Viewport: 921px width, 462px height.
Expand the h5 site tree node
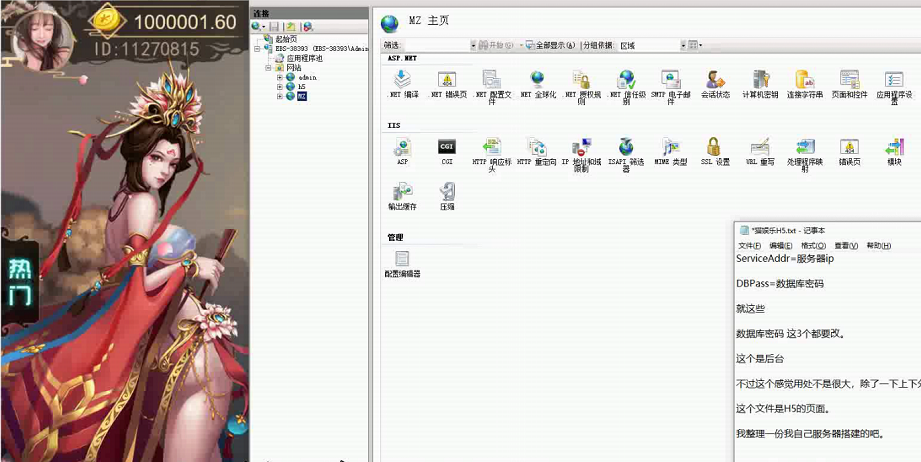(x=280, y=87)
